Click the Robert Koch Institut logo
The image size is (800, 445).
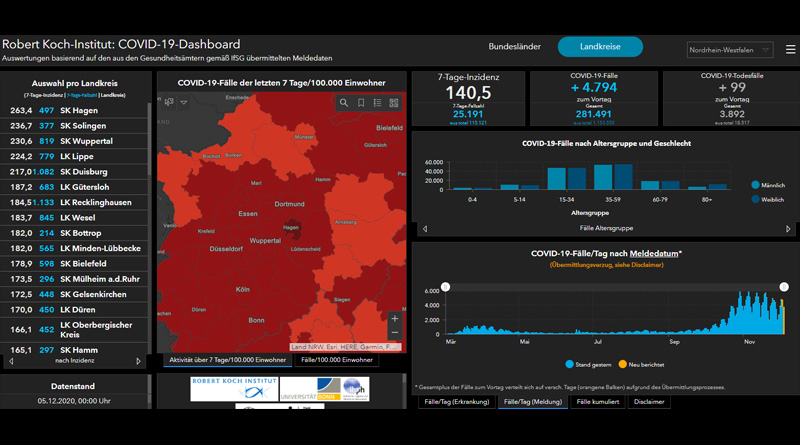point(234,389)
